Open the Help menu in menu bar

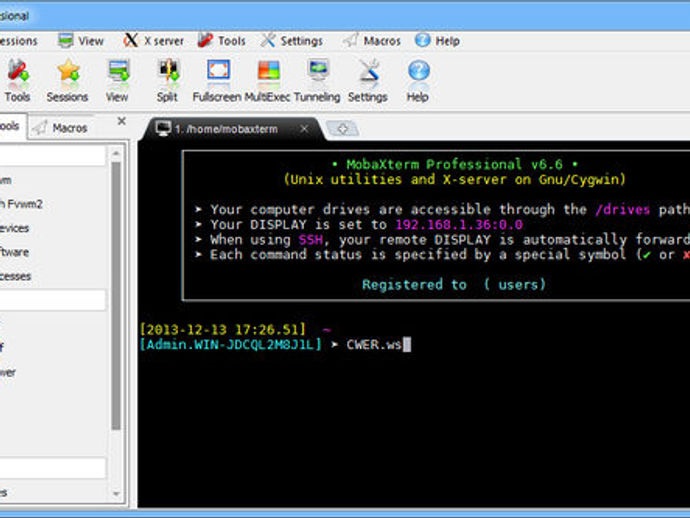pyautogui.click(x=437, y=41)
